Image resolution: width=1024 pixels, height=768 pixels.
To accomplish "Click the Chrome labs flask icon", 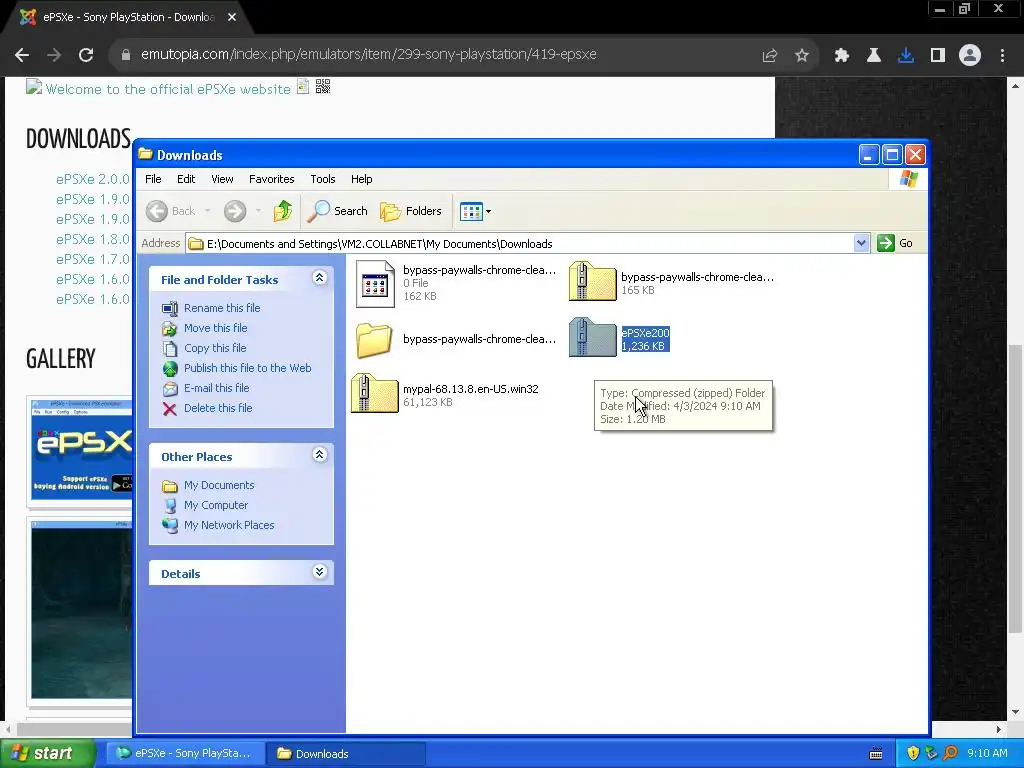I will [874, 56].
